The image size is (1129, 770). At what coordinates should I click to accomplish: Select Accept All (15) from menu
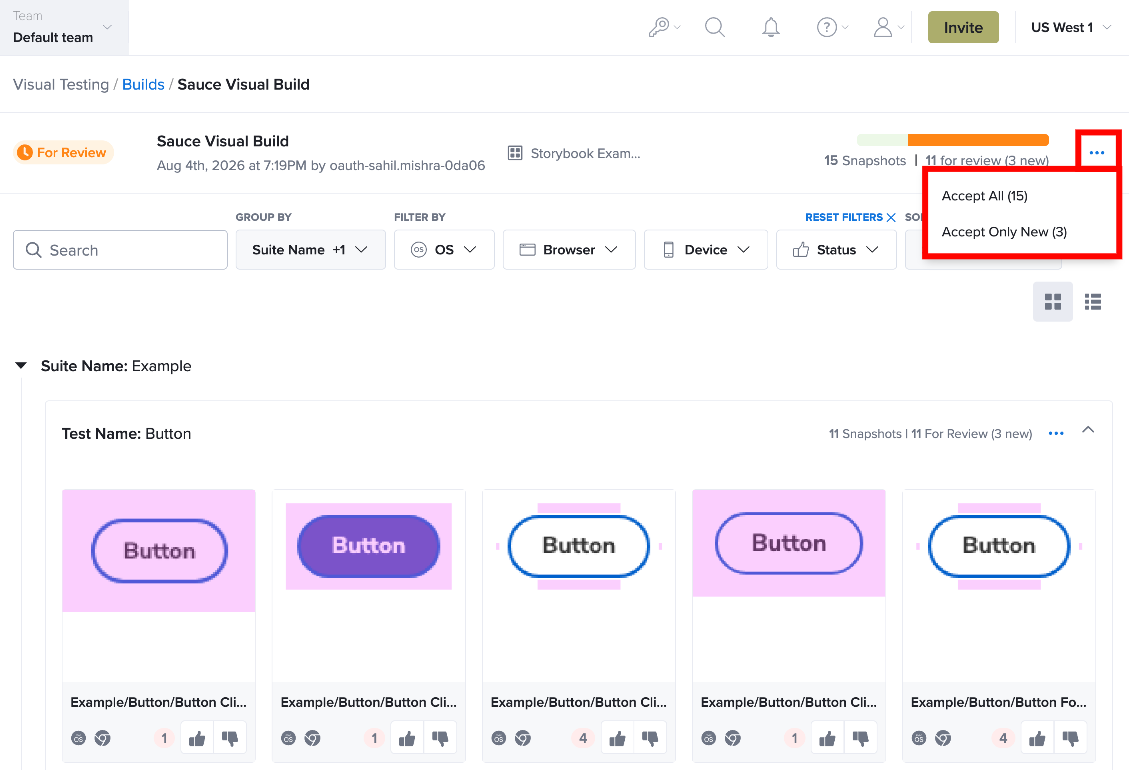pyautogui.click(x=984, y=196)
